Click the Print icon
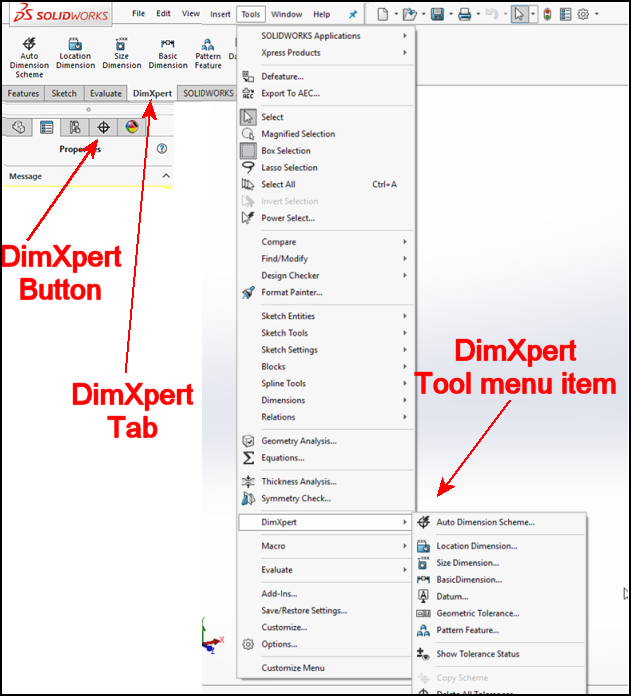Image resolution: width=631 pixels, height=696 pixels. pos(465,14)
